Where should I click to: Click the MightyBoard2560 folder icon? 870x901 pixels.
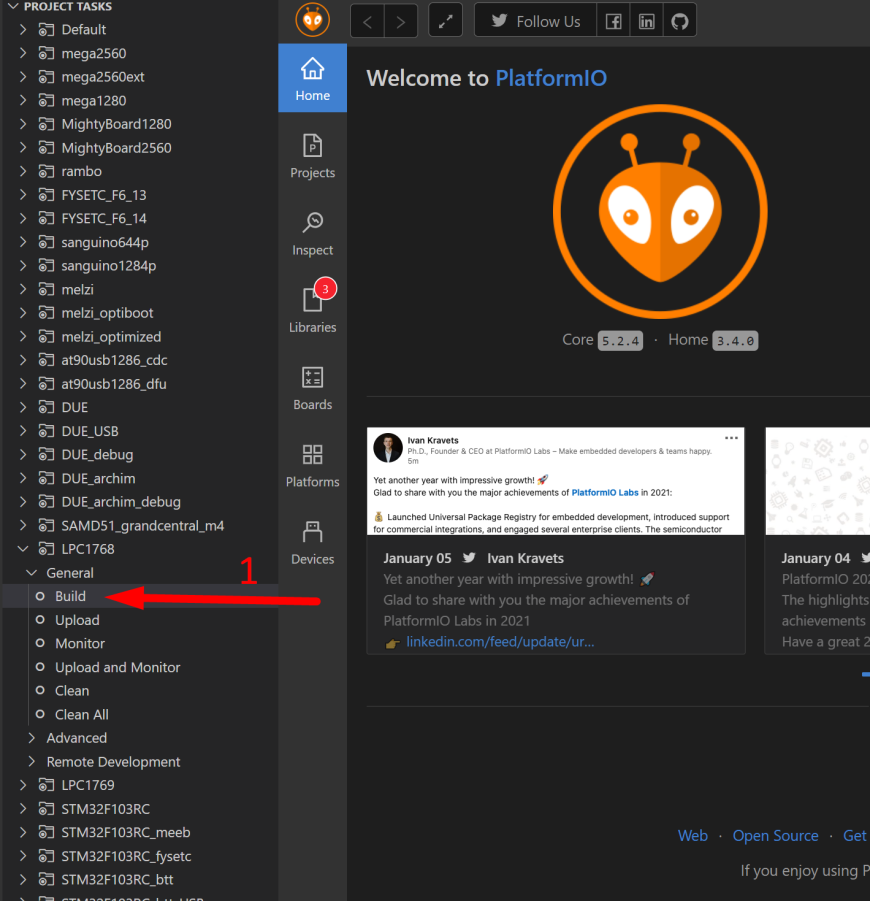coord(46,148)
